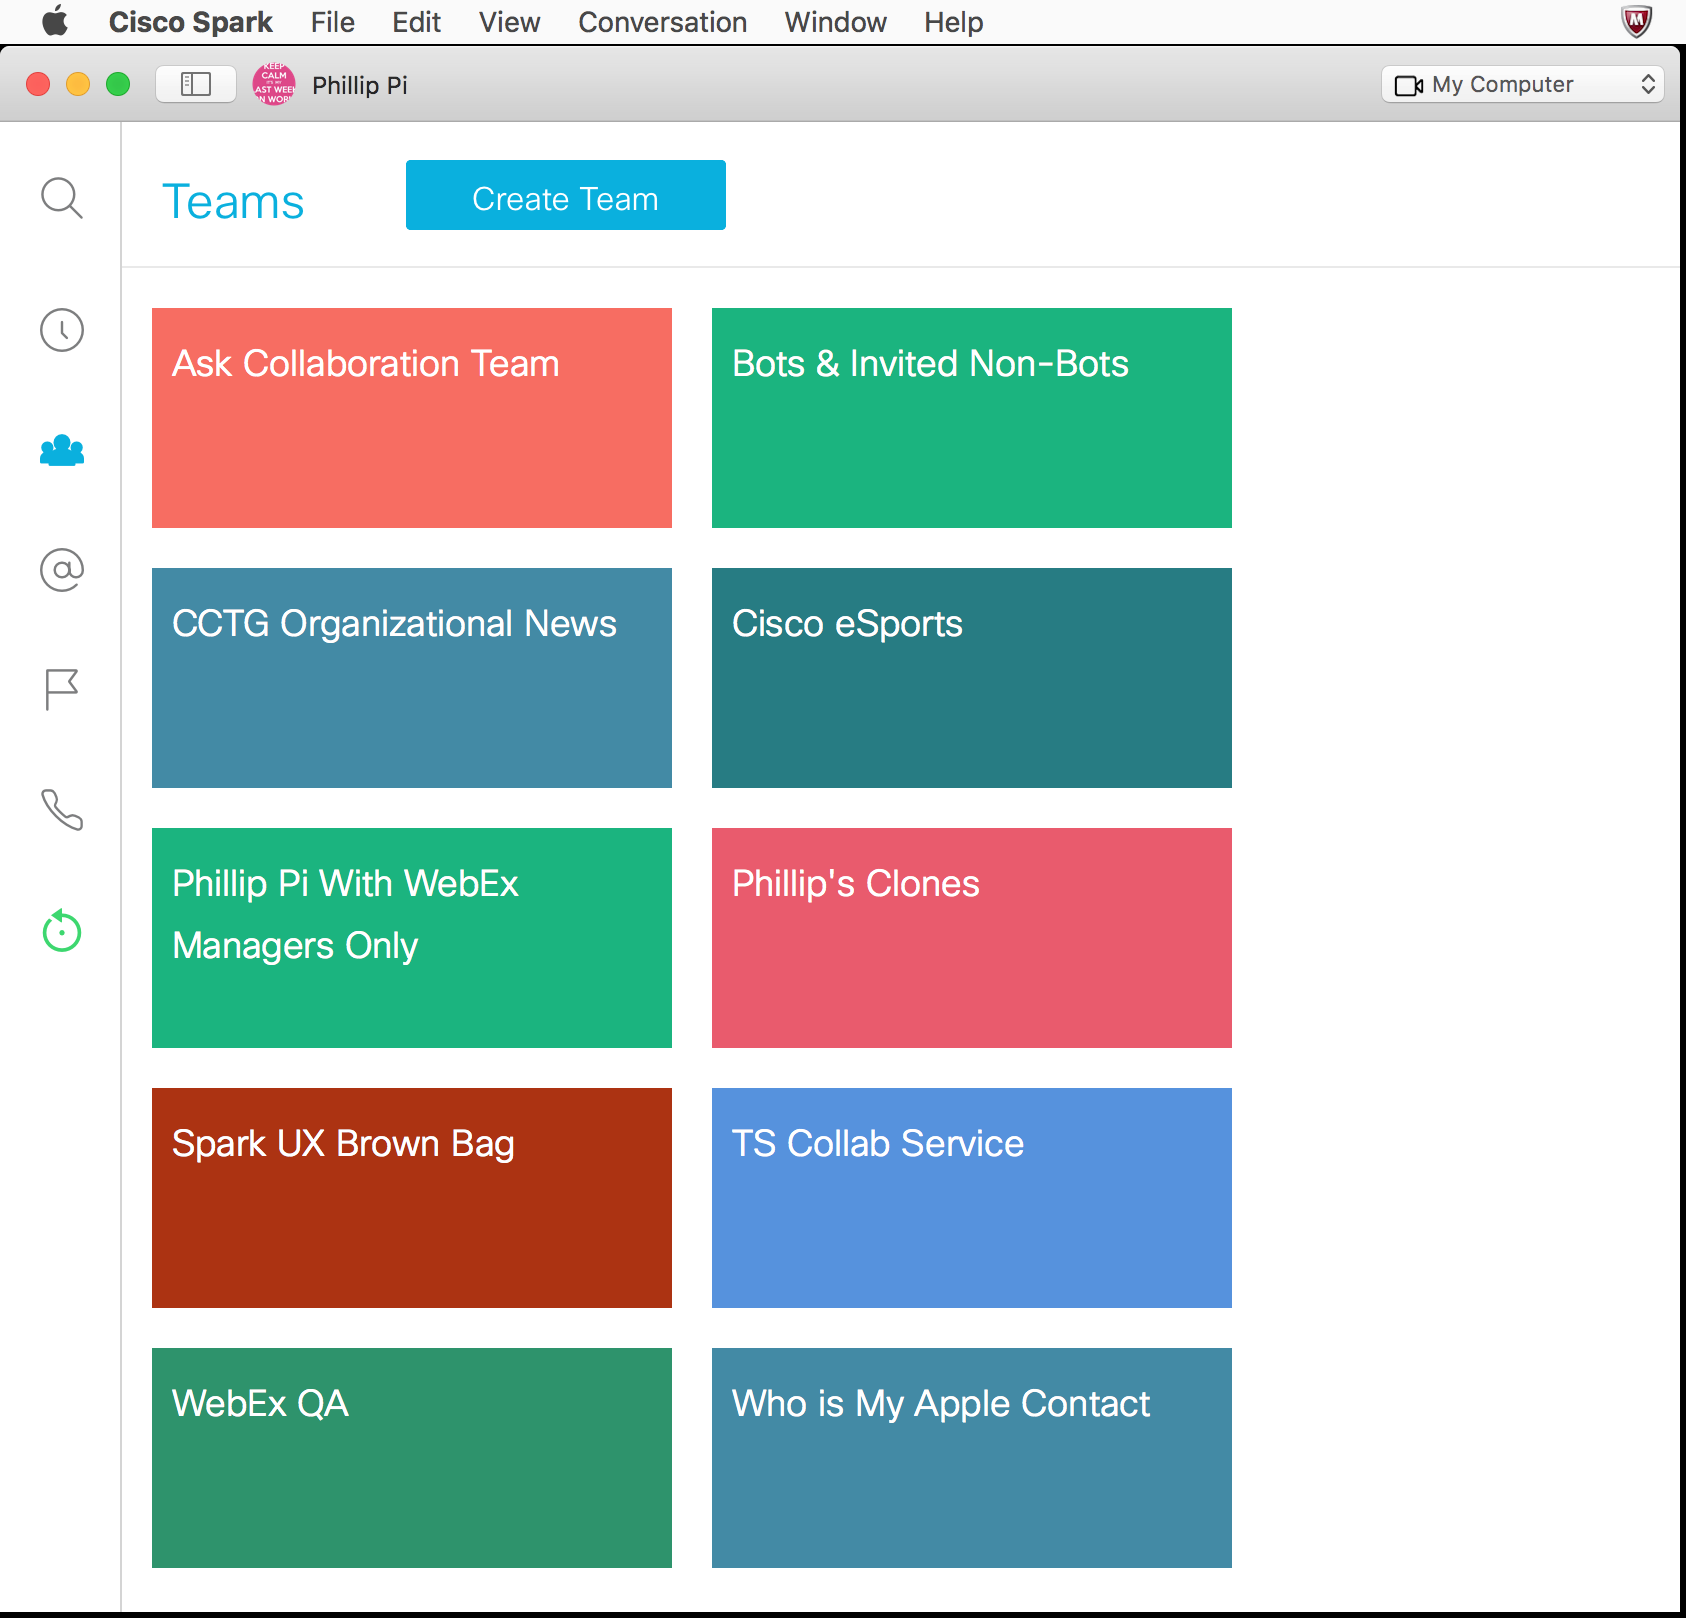The width and height of the screenshot is (1686, 1618).
Task: Open the Conversation menu
Action: point(662,22)
